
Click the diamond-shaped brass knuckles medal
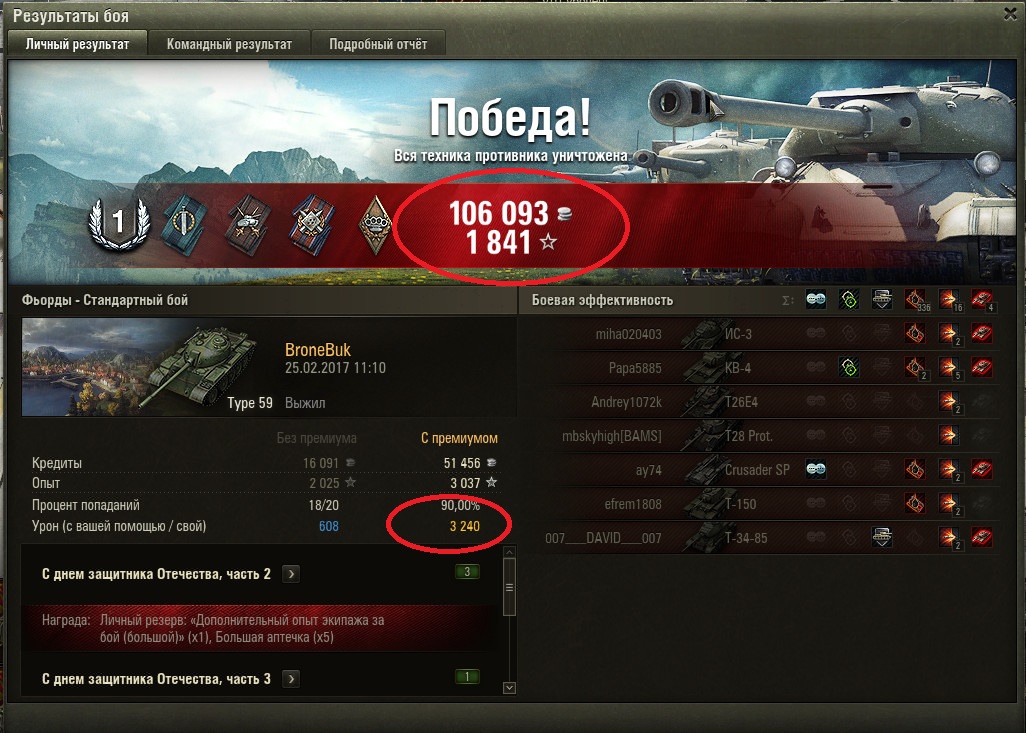376,225
